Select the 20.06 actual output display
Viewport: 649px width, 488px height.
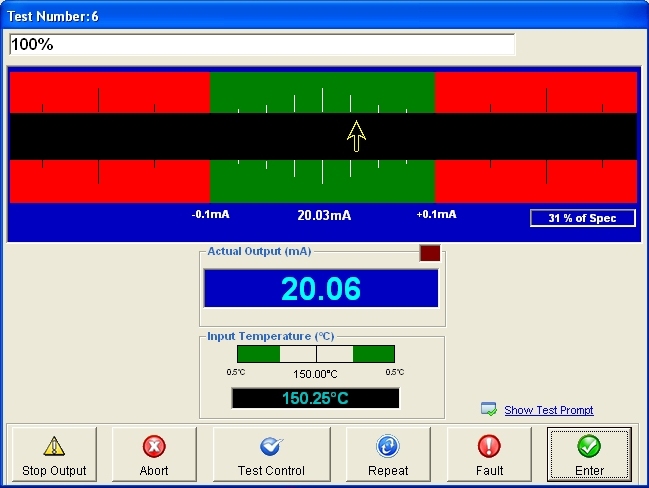[321, 288]
